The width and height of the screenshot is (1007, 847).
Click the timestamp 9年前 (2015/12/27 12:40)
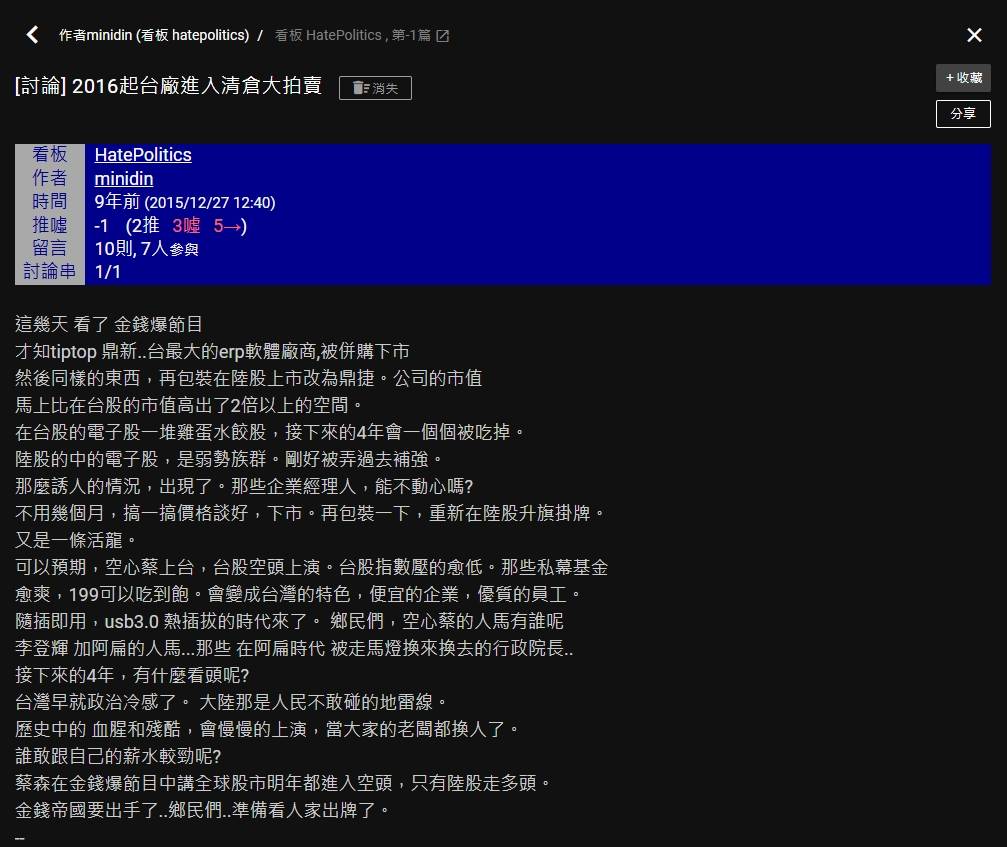[185, 202]
